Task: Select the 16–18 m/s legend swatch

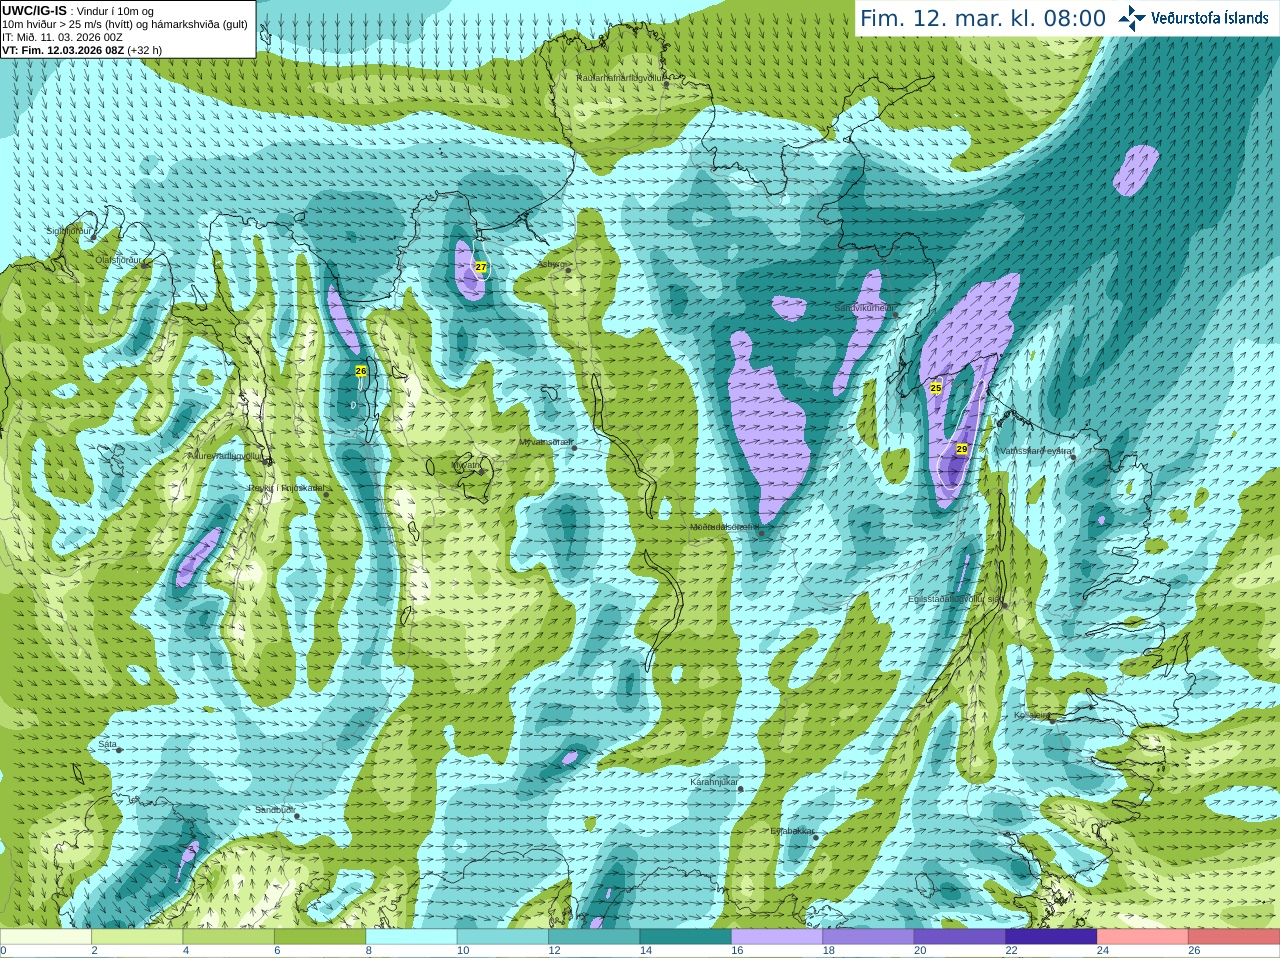Action: 777,937
